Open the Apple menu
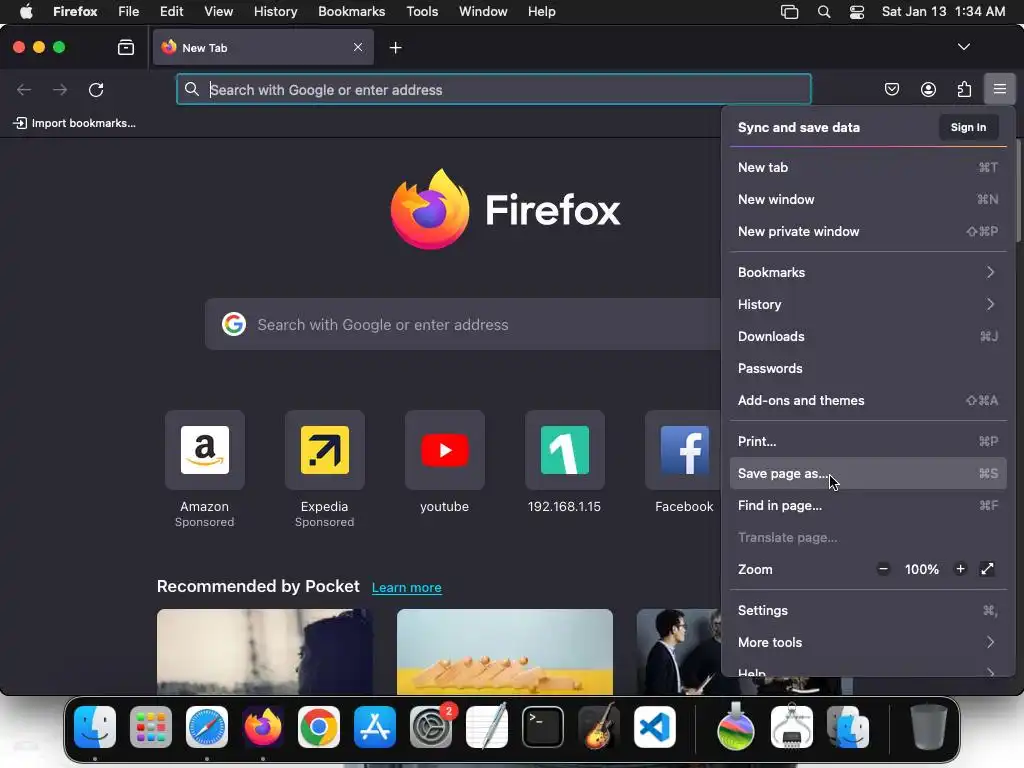The height and width of the screenshot is (768, 1024). [26, 11]
